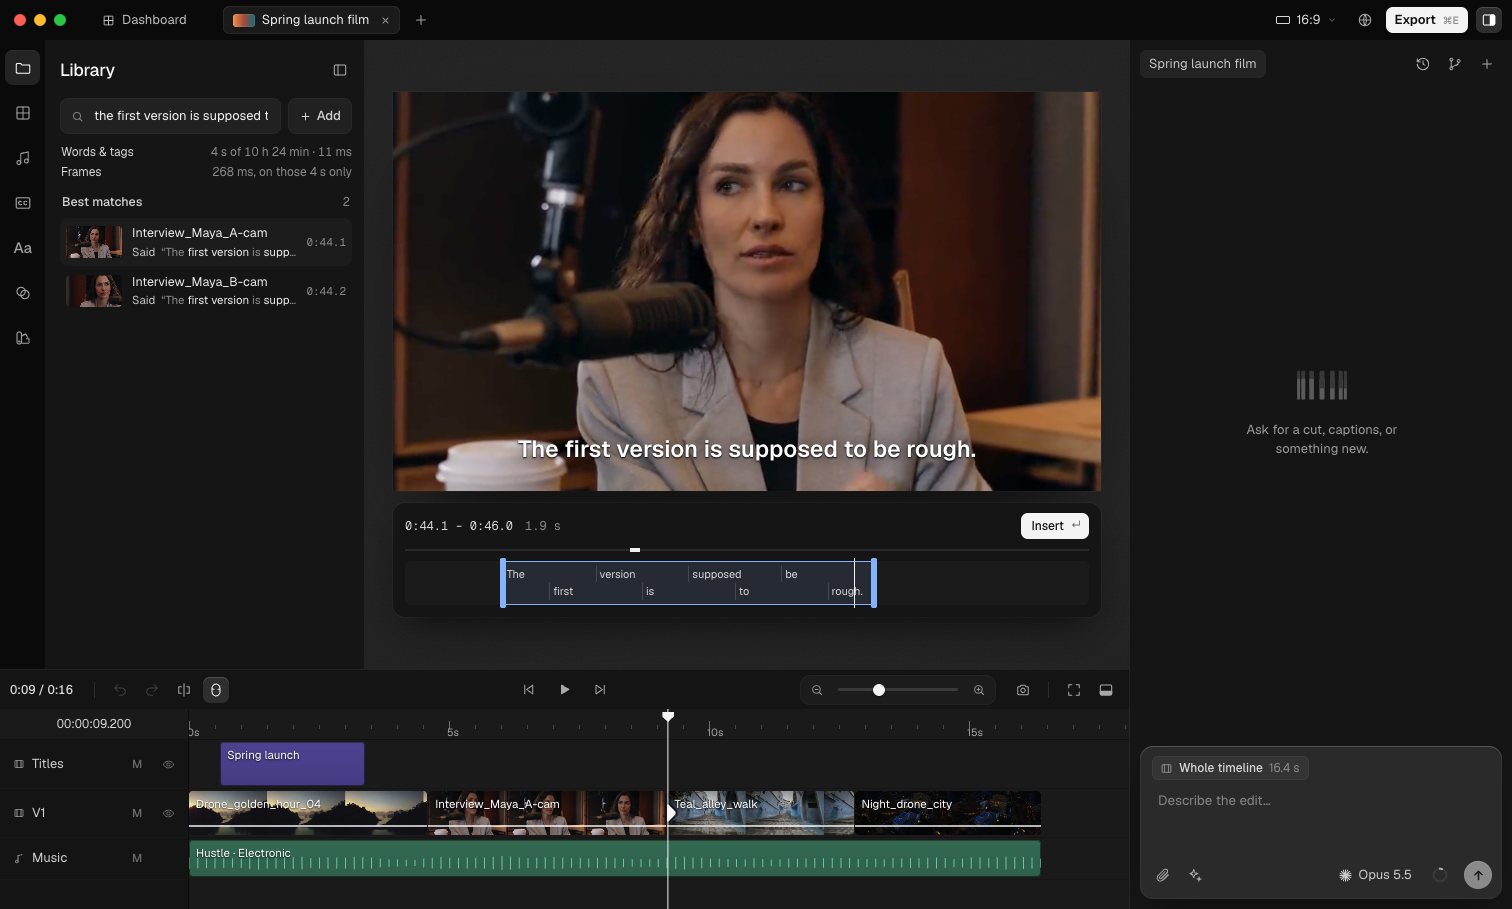1512x909 pixels.
Task: Take a snapshot with the camera icon
Action: coord(1023,690)
